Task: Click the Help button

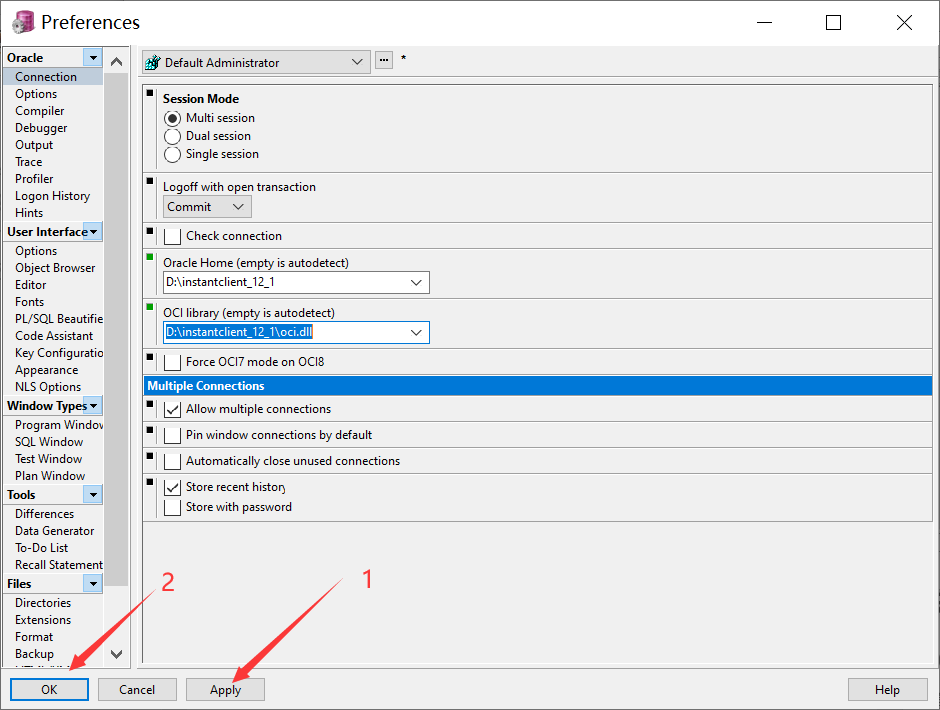Action: 887,690
